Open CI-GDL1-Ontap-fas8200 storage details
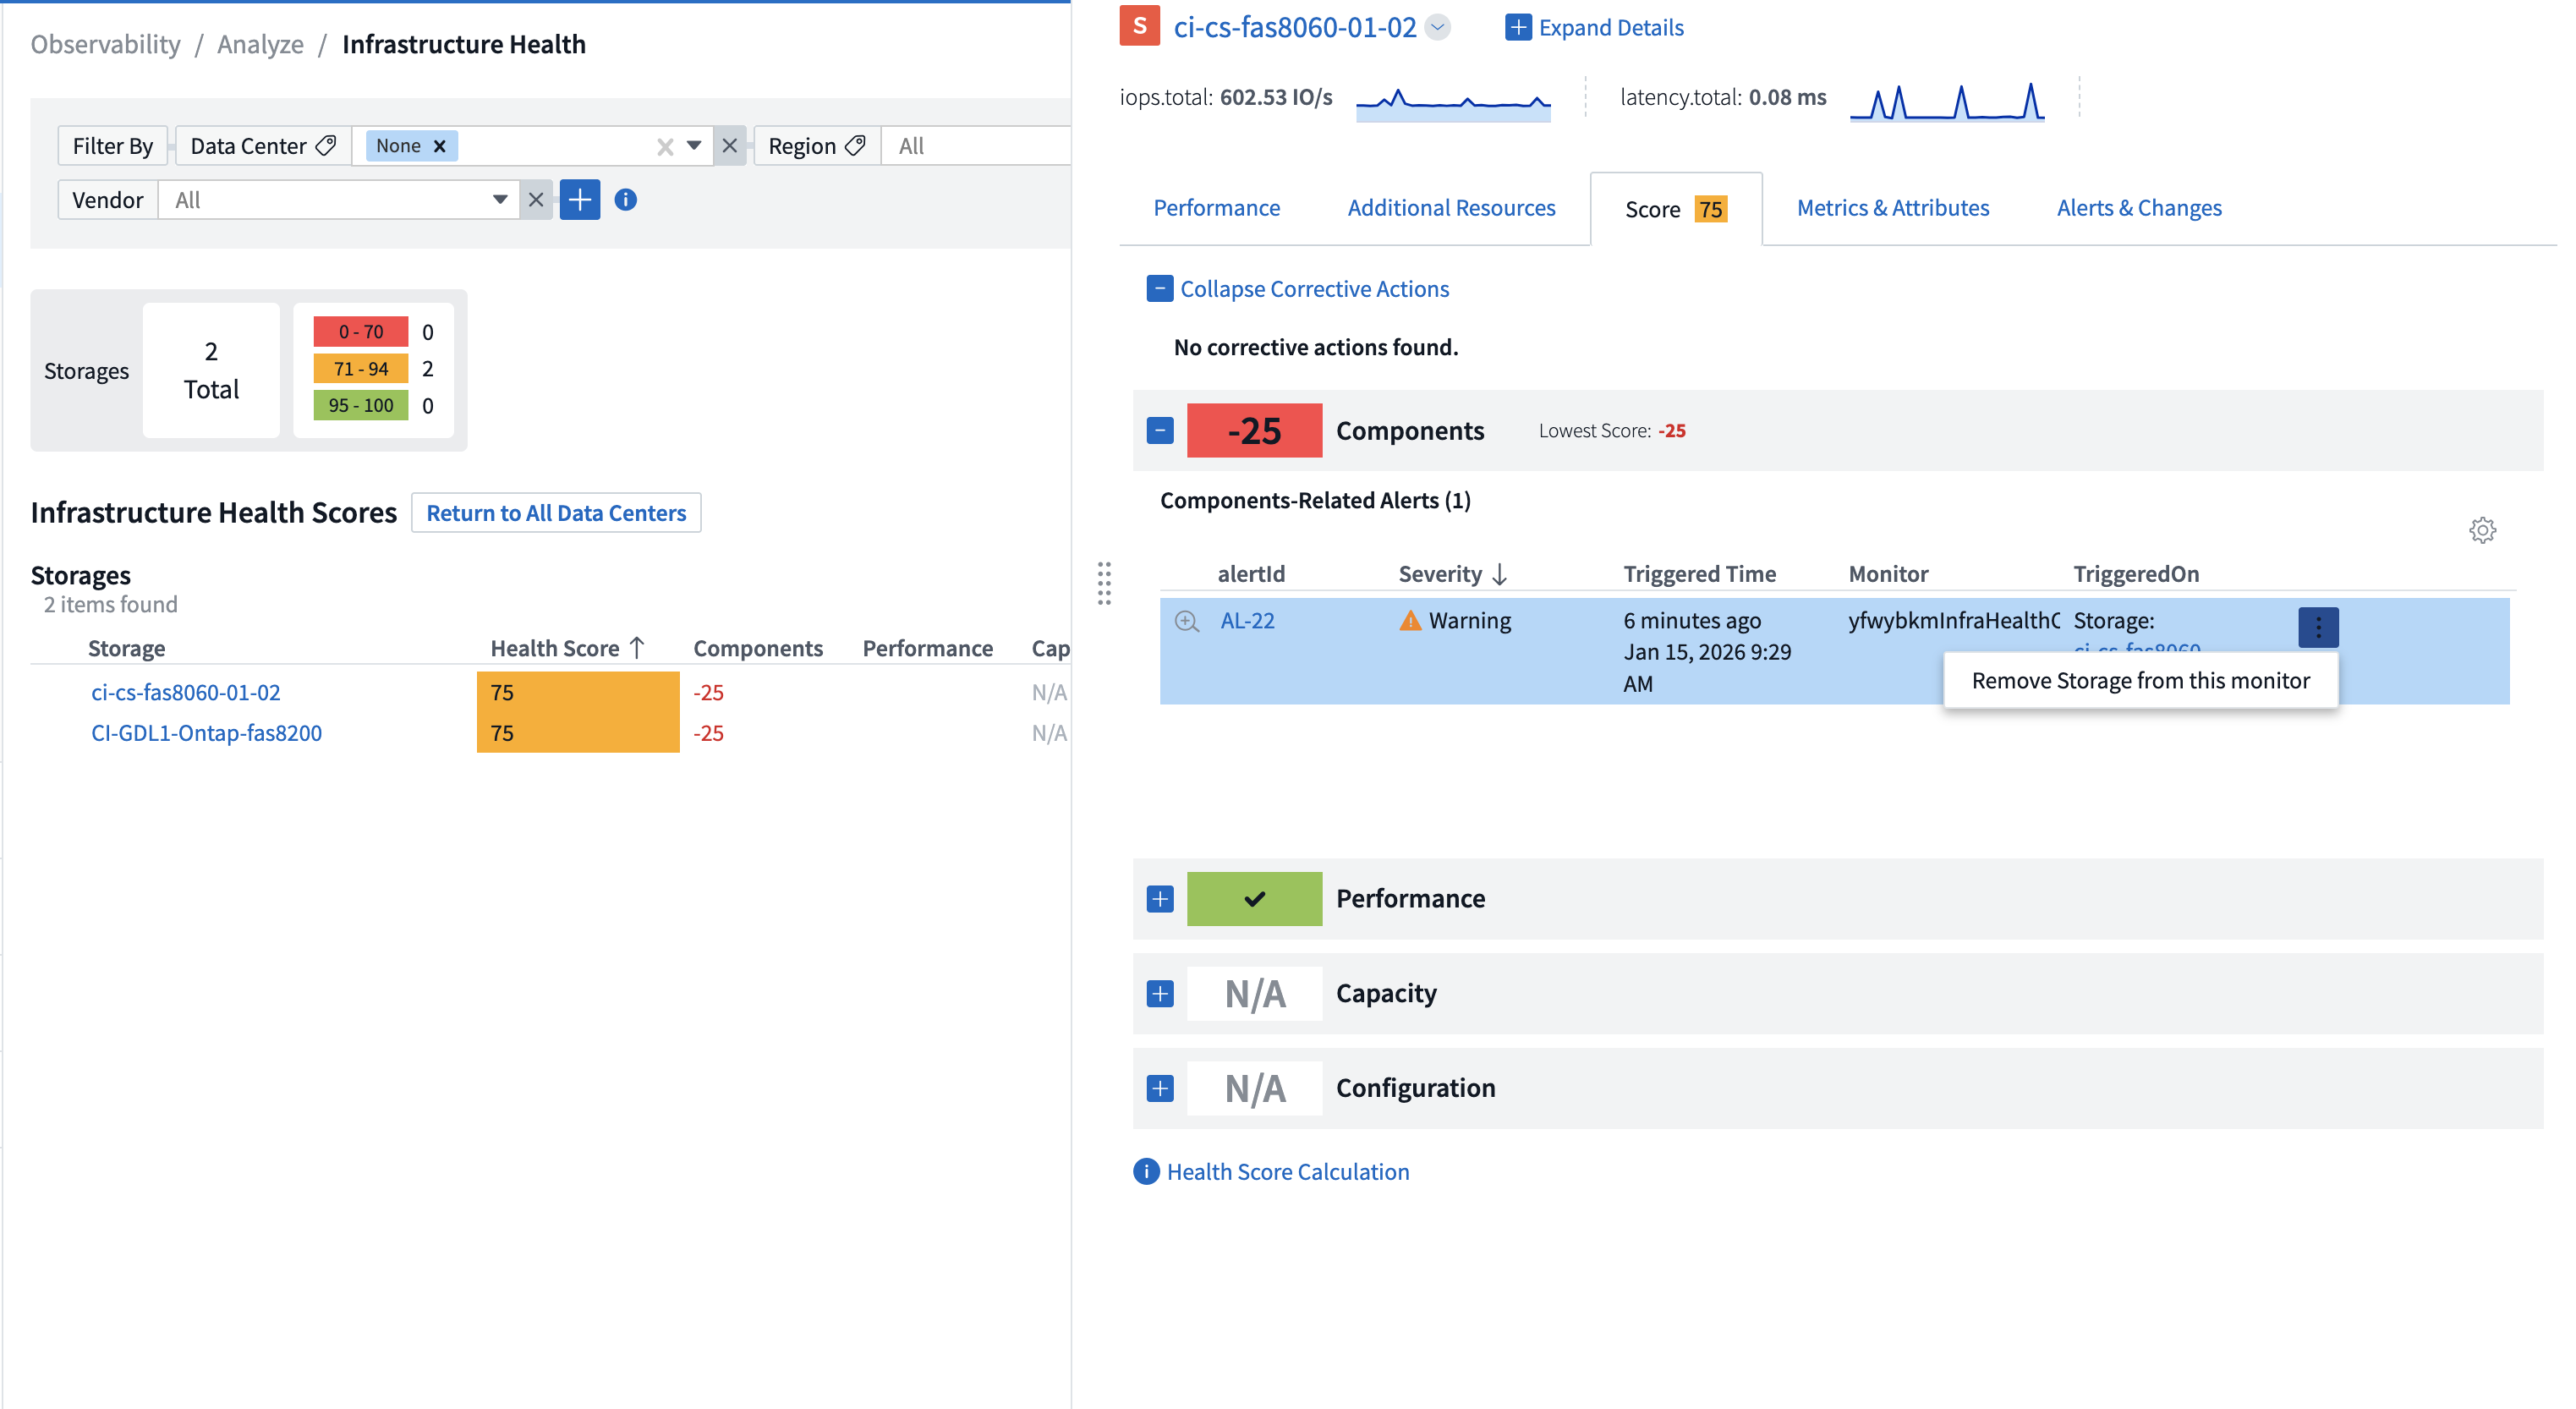 pos(206,732)
